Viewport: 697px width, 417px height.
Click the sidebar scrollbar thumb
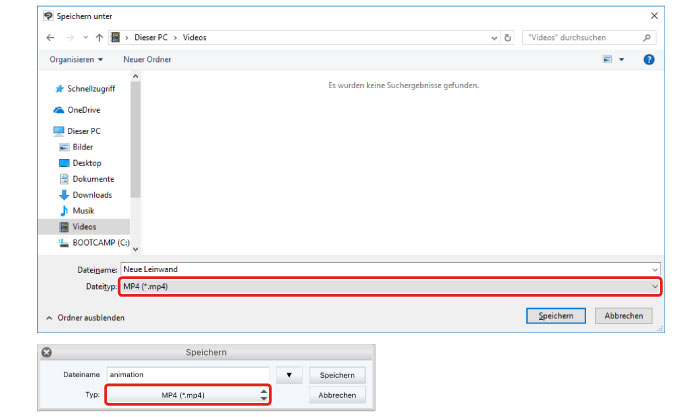click(x=136, y=139)
